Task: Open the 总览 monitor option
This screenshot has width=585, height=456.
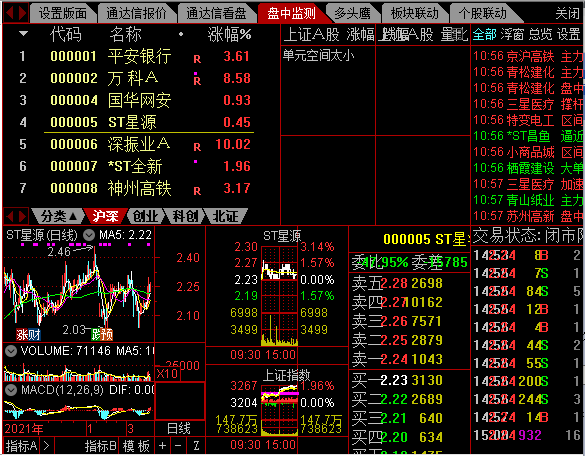Action: coord(540,35)
